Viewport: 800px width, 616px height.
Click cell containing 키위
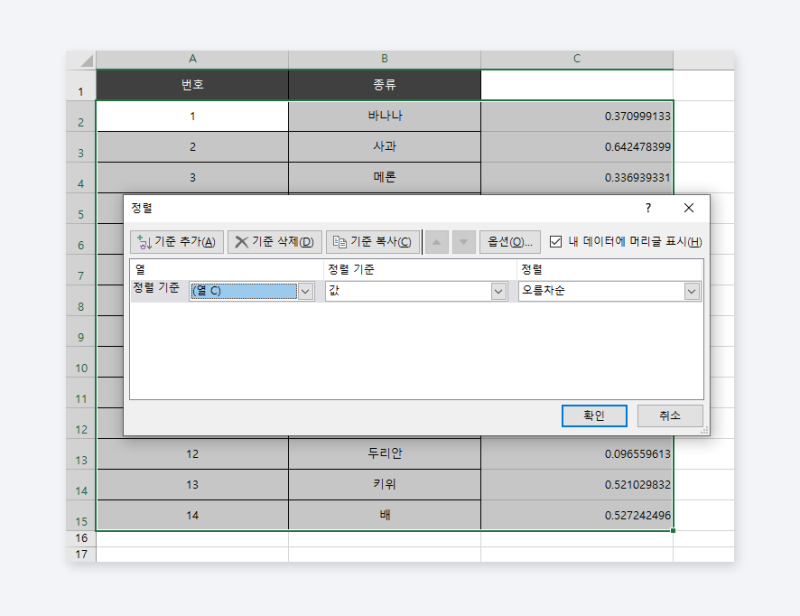[x=384, y=484]
